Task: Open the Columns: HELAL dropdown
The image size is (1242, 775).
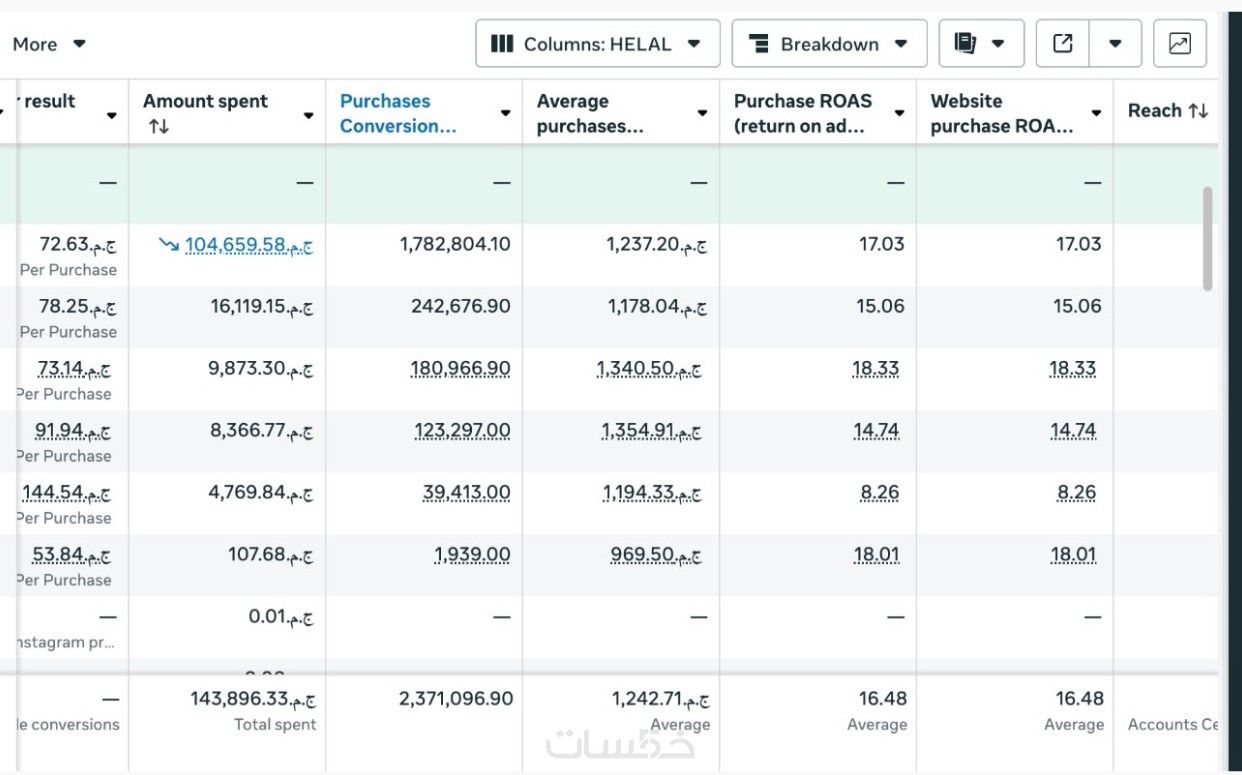Action: pos(597,44)
